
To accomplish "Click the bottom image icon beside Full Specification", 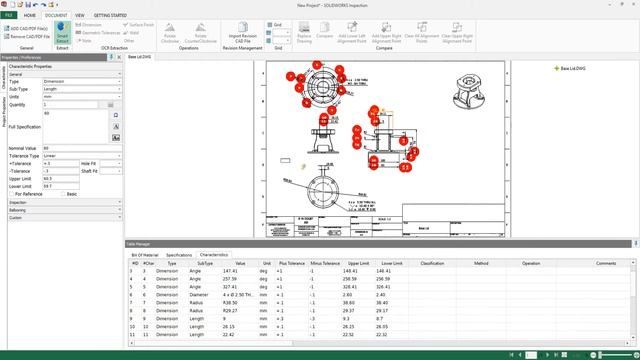I will click(x=116, y=138).
